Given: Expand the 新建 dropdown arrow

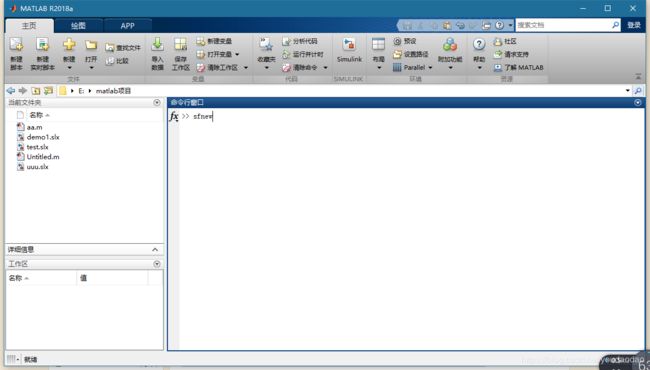Looking at the screenshot, I should click(x=69, y=68).
